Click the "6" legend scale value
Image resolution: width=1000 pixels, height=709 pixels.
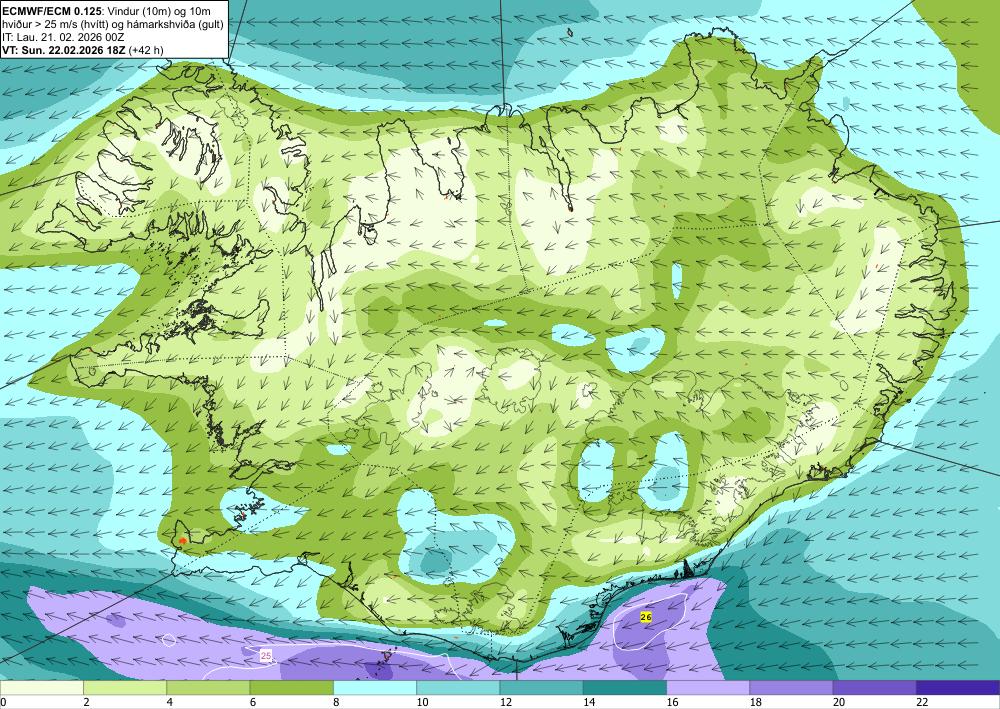coord(253,702)
